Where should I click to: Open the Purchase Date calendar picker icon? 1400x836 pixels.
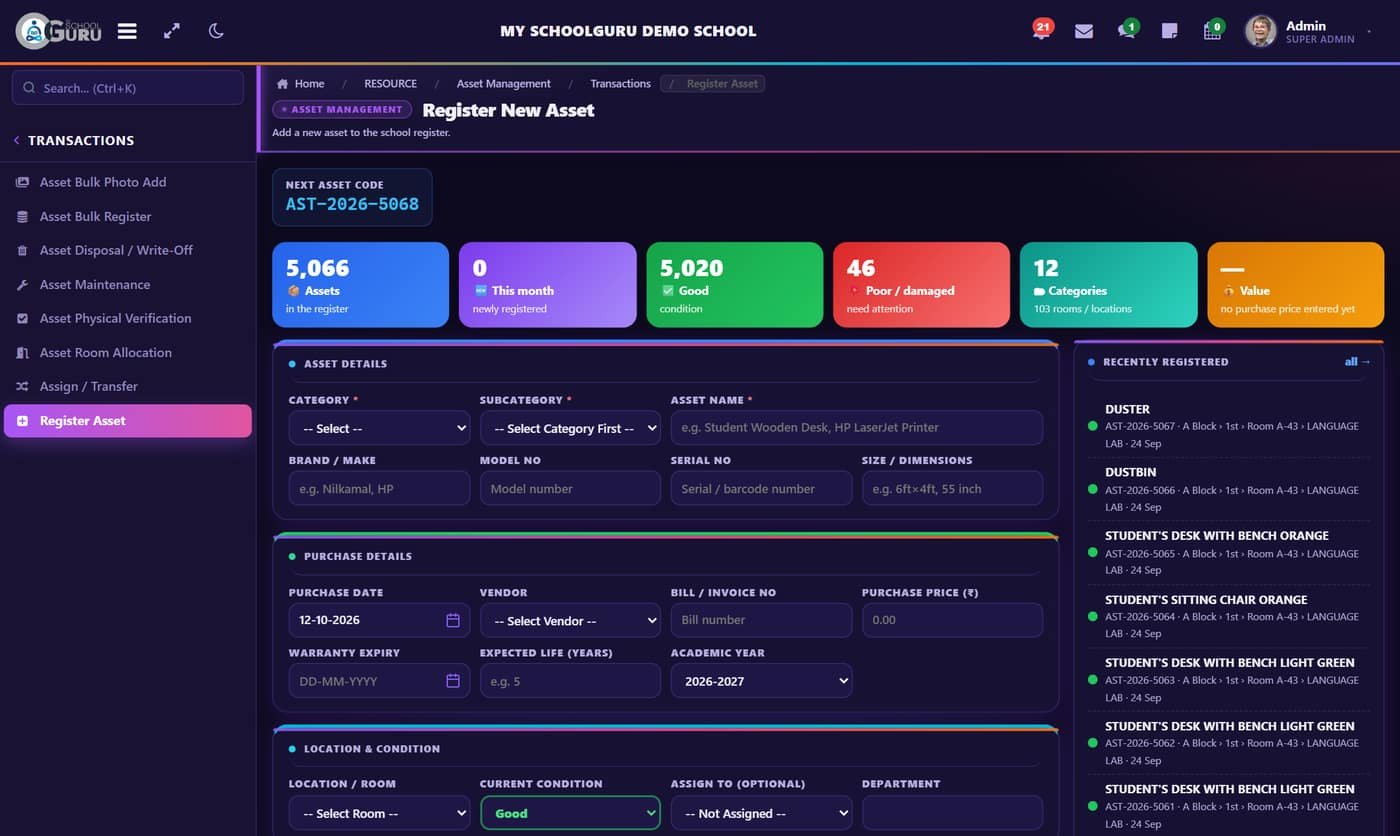coord(453,620)
